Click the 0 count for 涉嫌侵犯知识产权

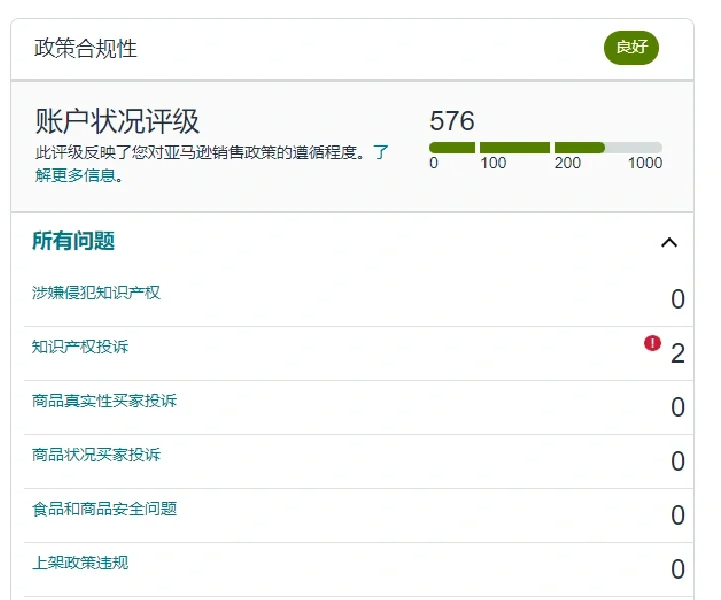(x=677, y=299)
